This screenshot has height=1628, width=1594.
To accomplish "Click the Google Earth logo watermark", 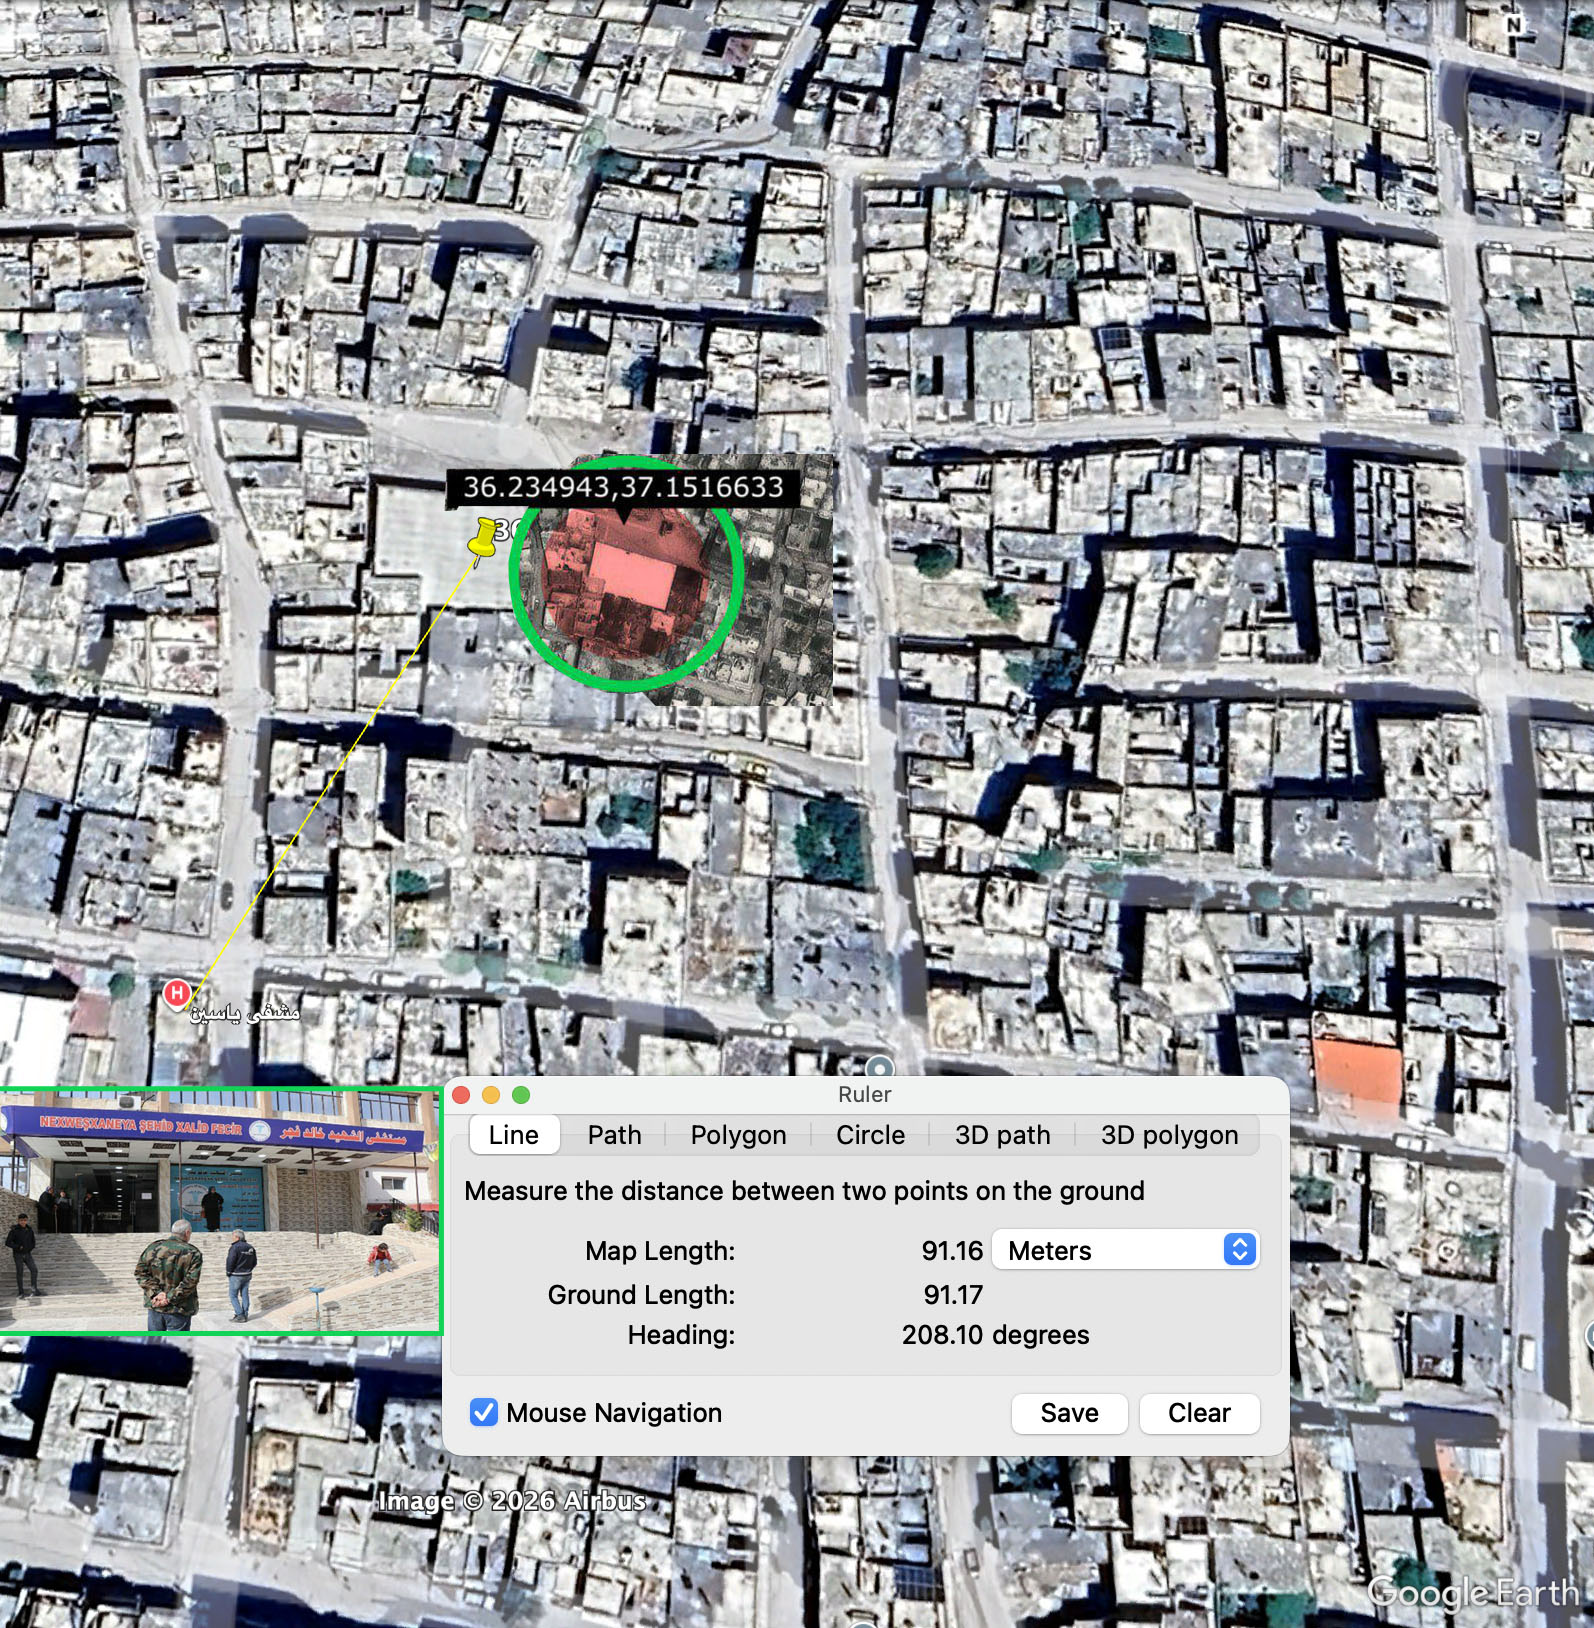I will pyautogui.click(x=1471, y=1591).
